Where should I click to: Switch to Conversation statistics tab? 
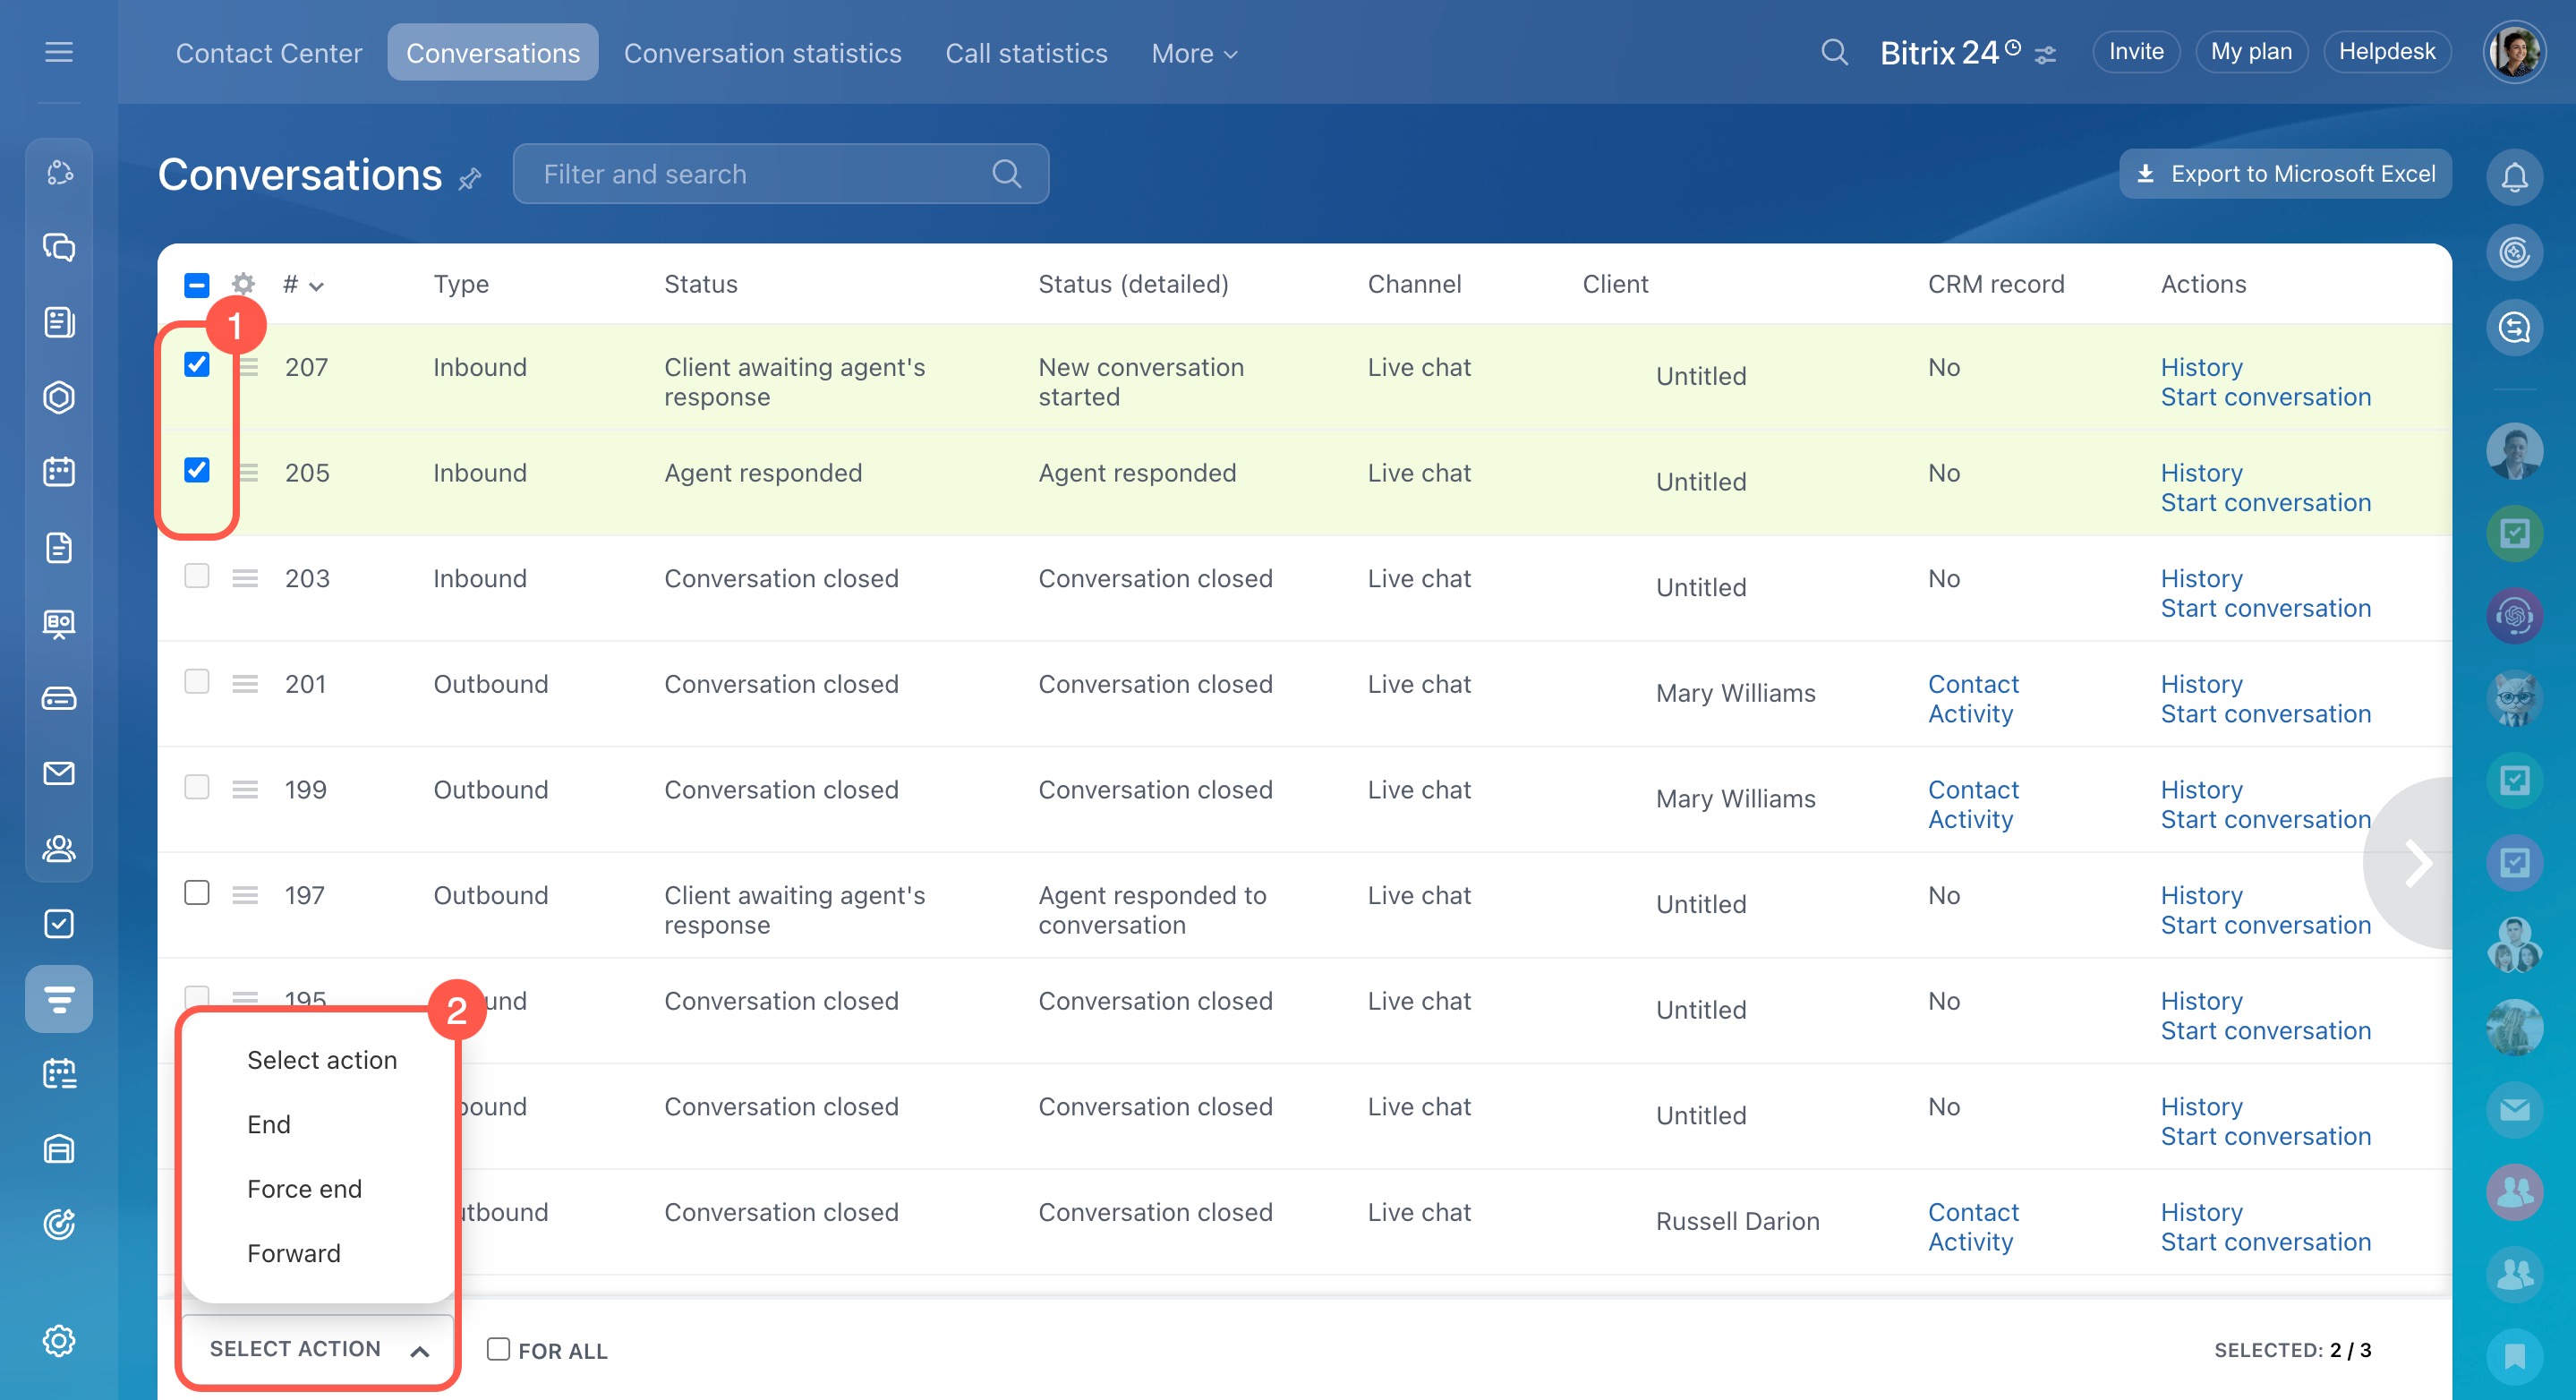tap(762, 53)
